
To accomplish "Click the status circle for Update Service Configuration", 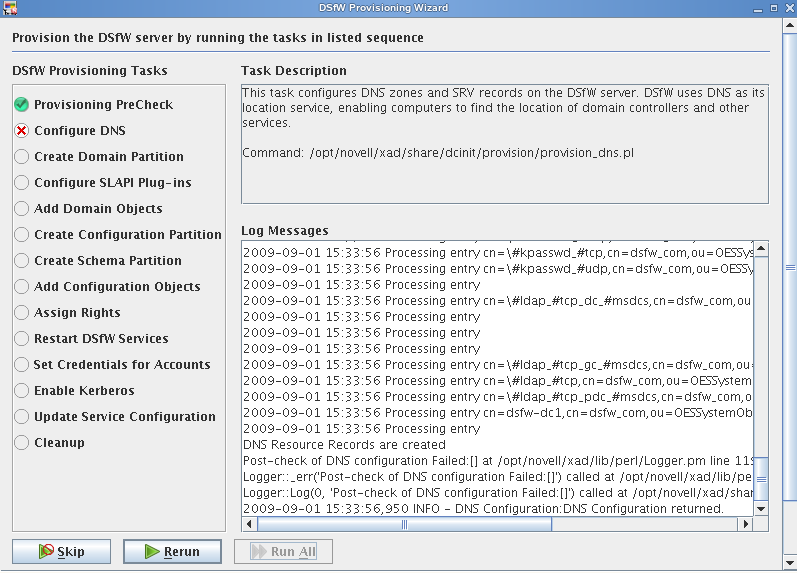I will [x=21, y=416].
